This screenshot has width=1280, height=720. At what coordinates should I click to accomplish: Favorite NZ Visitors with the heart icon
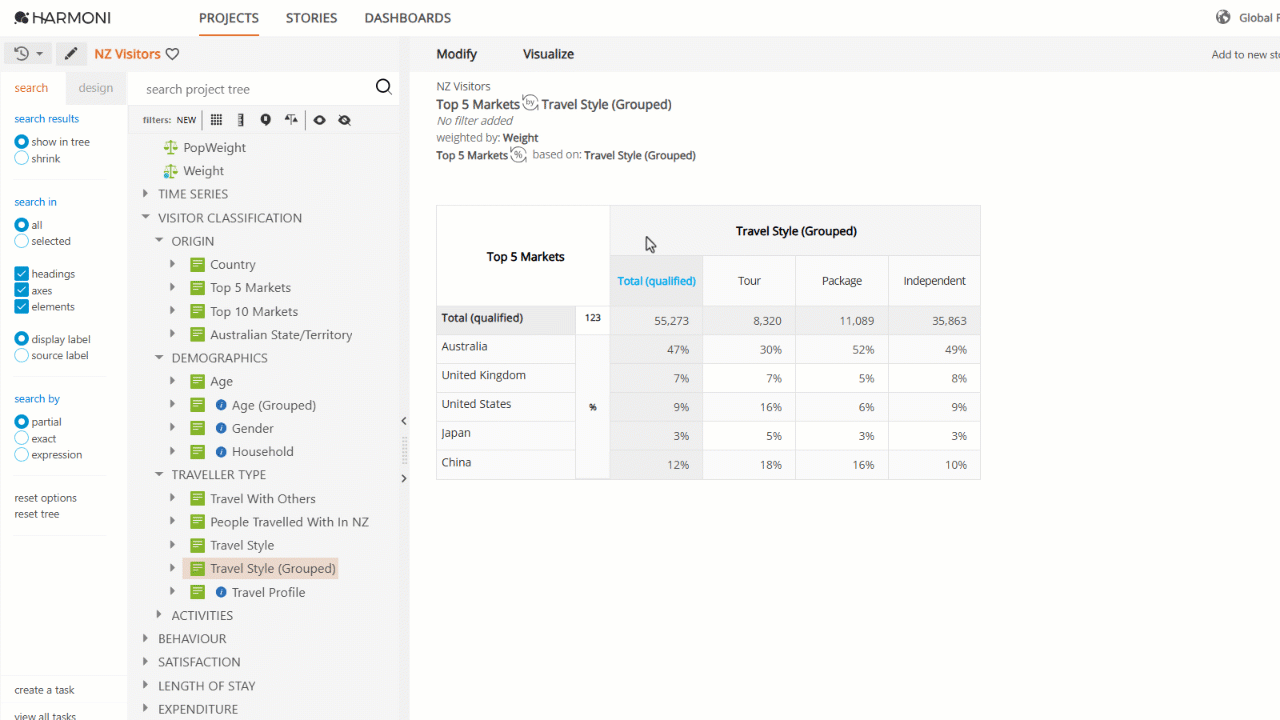pyautogui.click(x=172, y=54)
